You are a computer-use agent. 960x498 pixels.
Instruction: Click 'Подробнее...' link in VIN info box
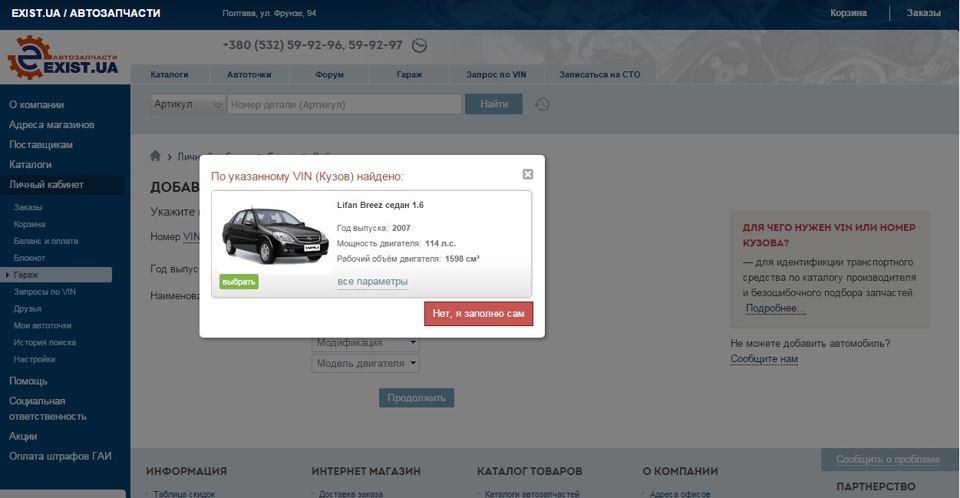(775, 308)
